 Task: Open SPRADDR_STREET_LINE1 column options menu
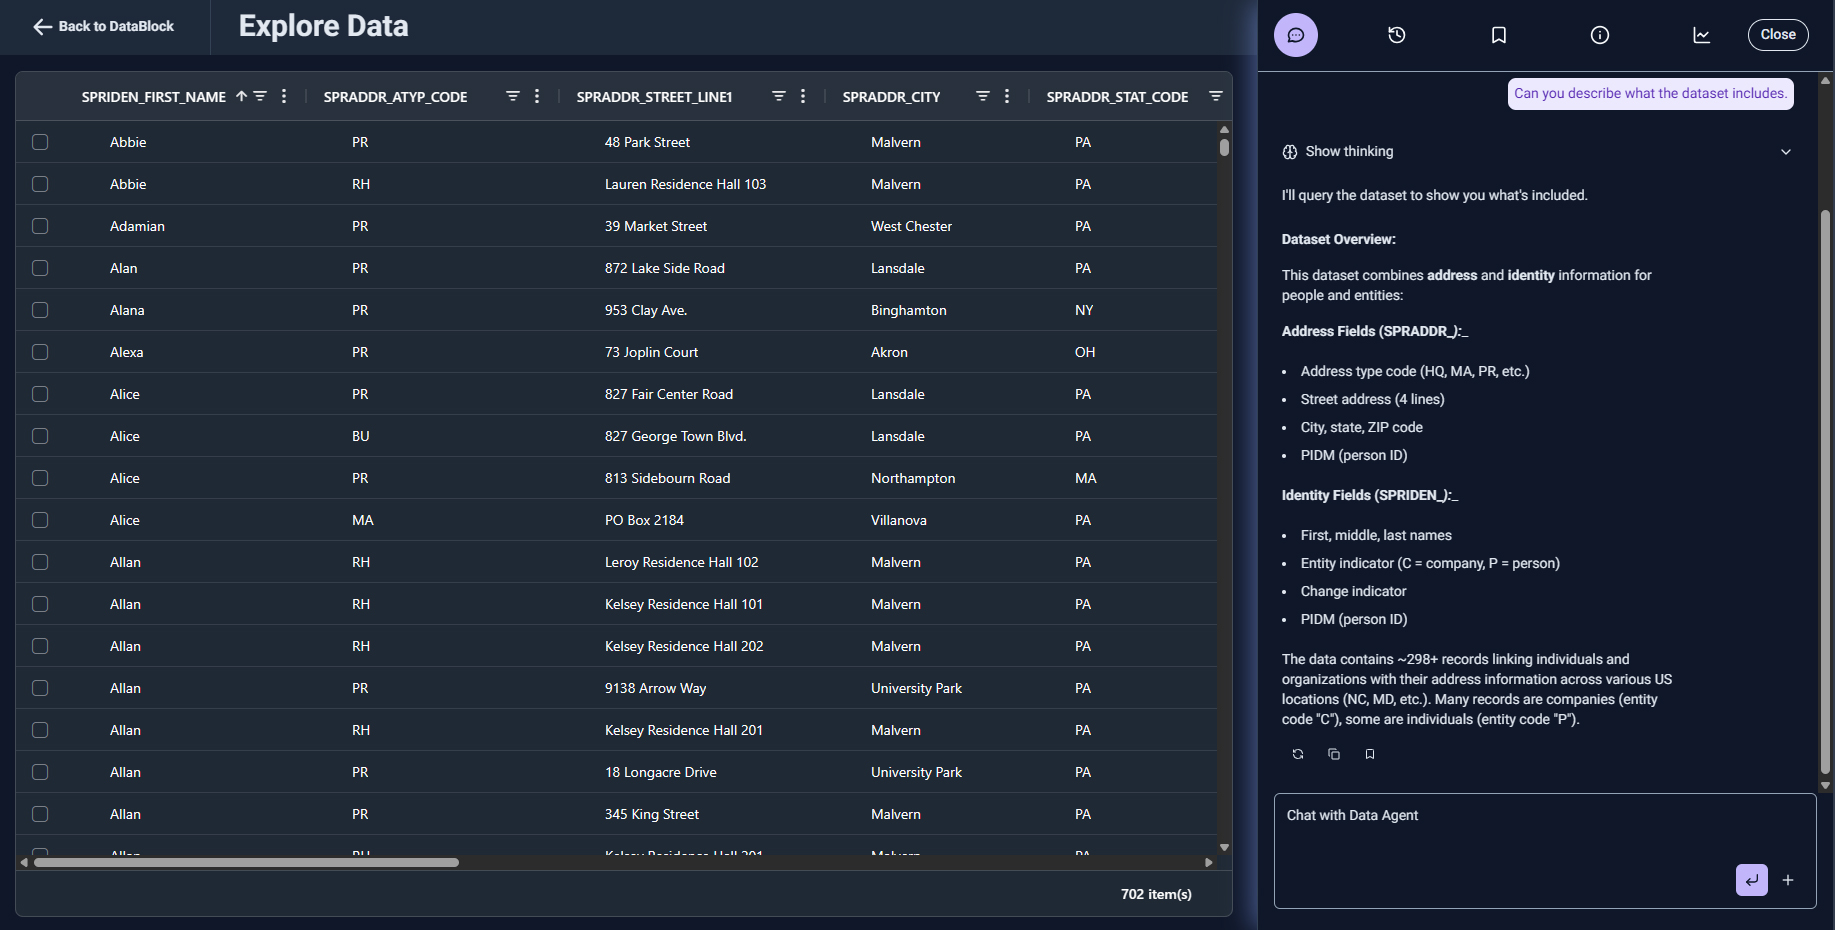(x=803, y=96)
